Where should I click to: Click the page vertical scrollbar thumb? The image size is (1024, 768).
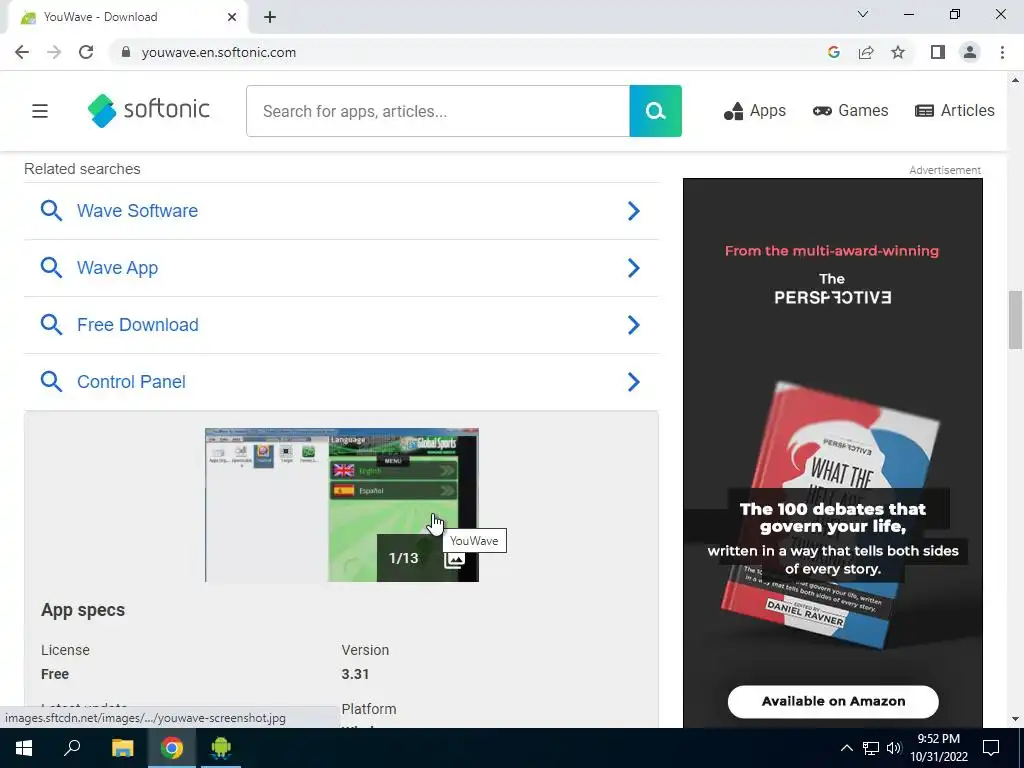coord(1015,319)
